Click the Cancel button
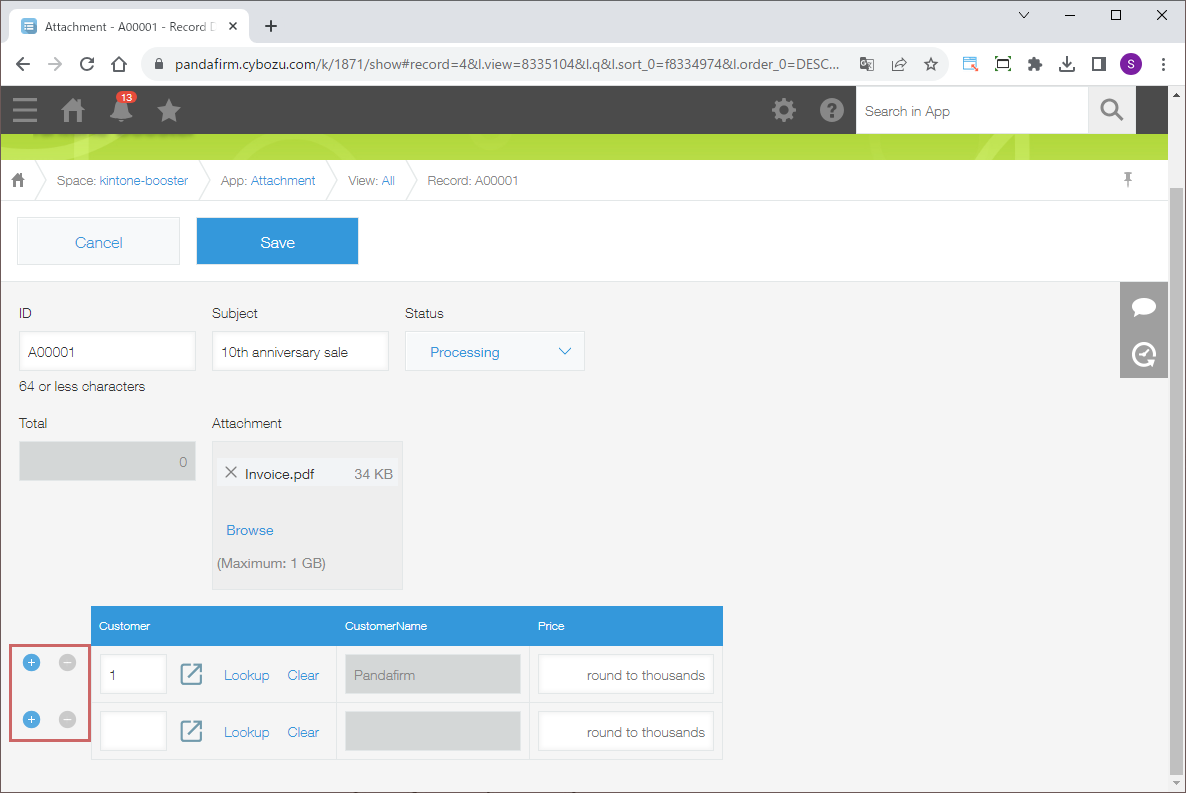Viewport: 1186px width, 793px height. (x=98, y=242)
